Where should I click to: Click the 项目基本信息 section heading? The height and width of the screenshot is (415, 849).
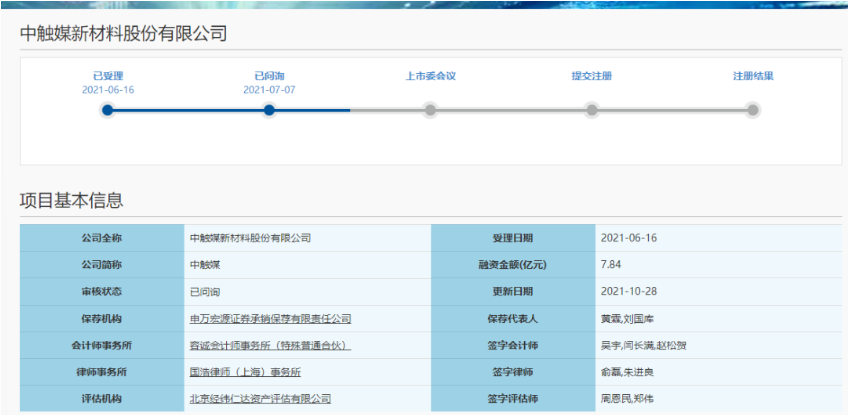click(71, 200)
